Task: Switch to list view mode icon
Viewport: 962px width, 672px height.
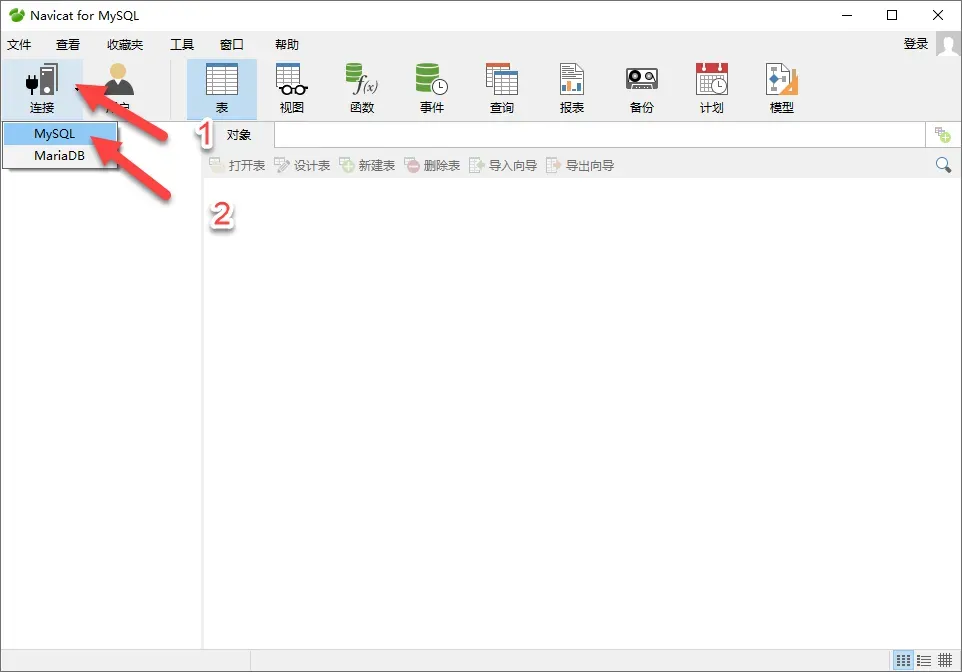Action: point(904,660)
